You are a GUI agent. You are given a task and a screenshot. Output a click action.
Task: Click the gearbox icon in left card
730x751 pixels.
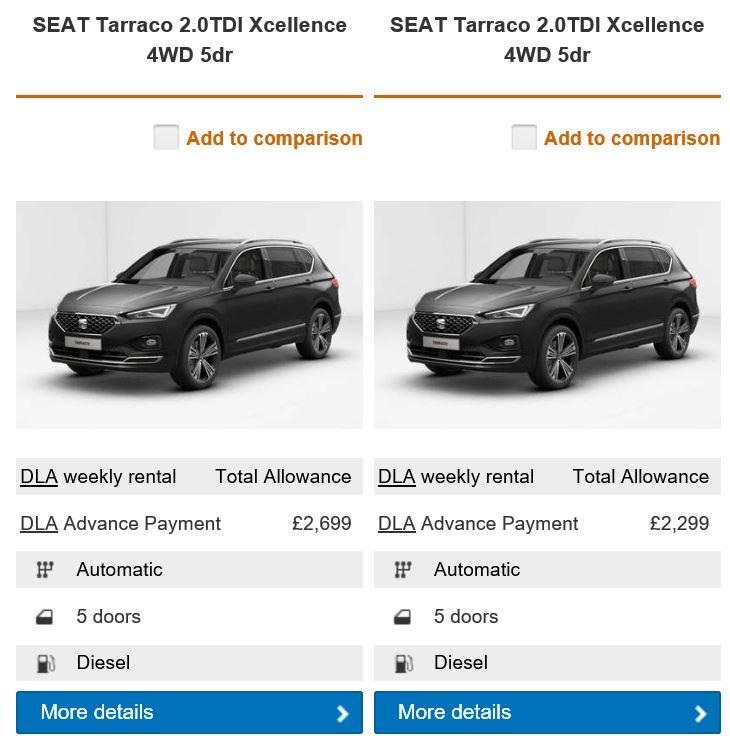point(44,570)
